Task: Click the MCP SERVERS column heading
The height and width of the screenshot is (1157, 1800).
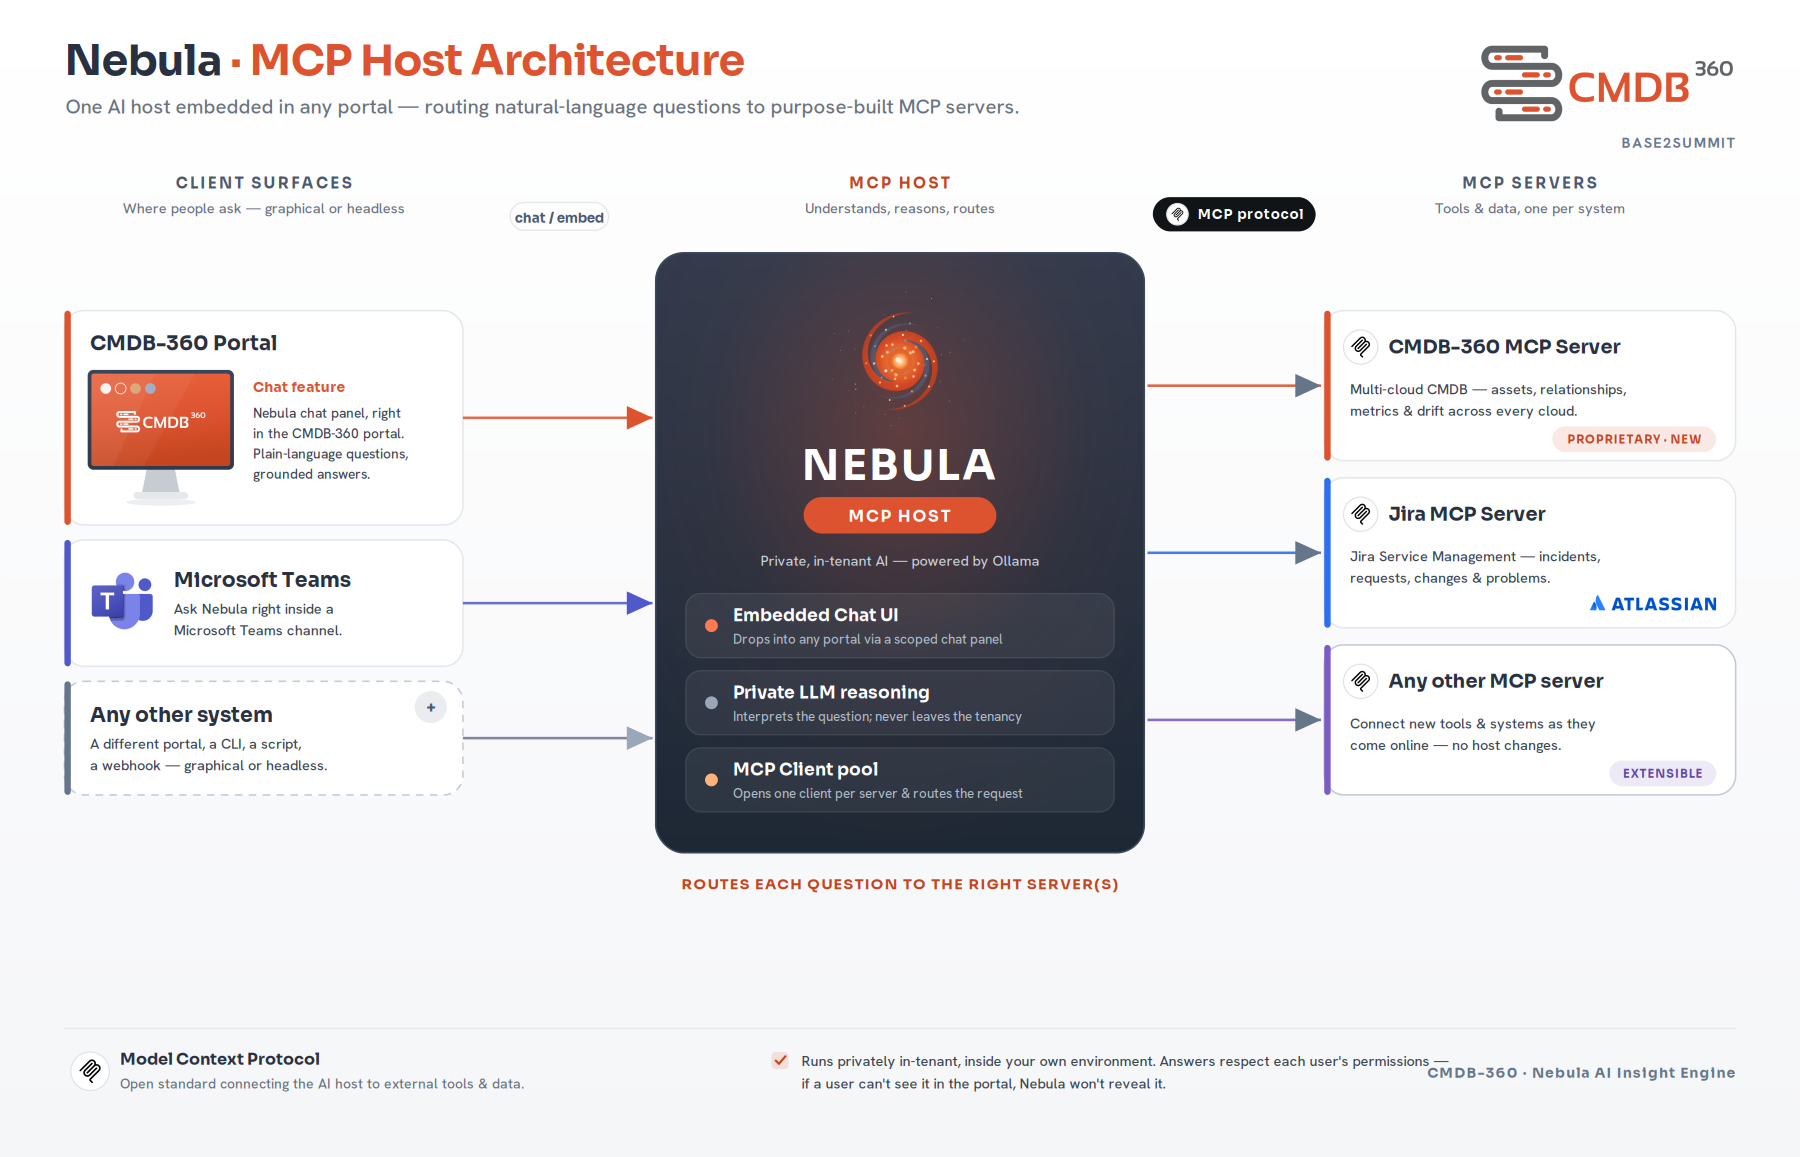Action: (x=1530, y=183)
